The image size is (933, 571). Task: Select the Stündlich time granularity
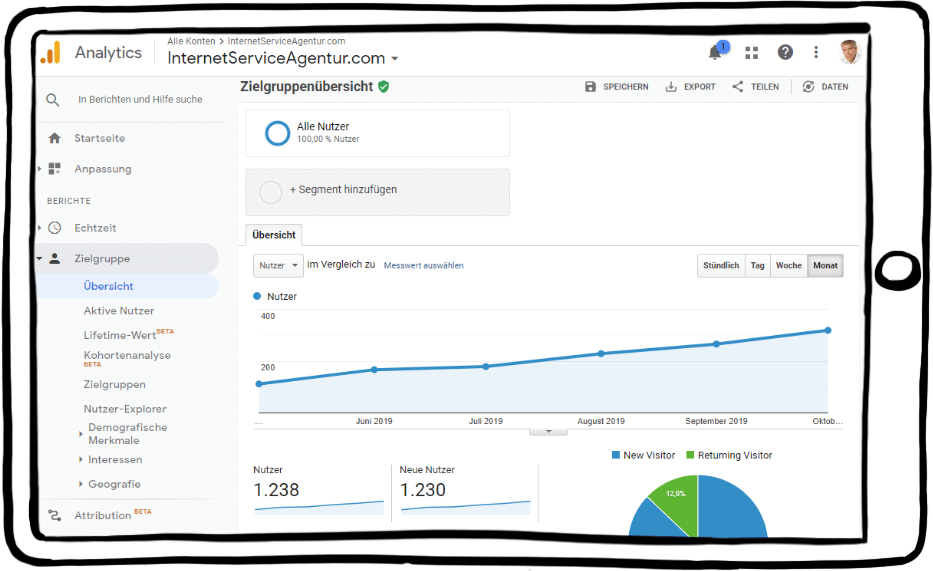[721, 265]
